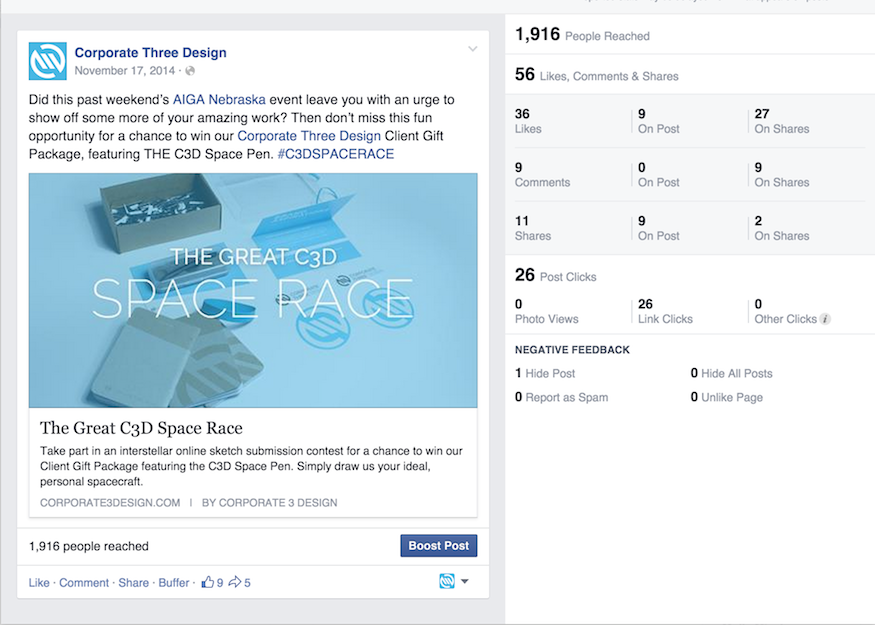
Task: Click the link preview description about the sketch contest
Action: [x=251, y=466]
